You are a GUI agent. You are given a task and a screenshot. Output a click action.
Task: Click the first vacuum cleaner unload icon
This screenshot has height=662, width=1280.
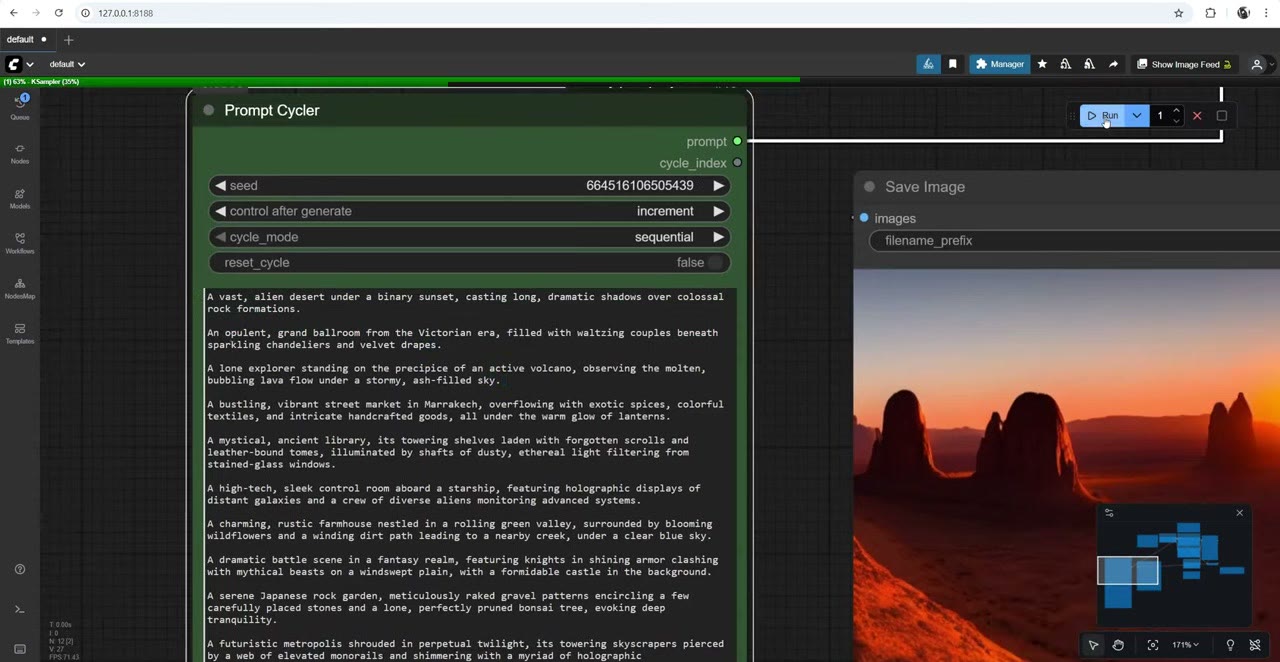click(1065, 64)
